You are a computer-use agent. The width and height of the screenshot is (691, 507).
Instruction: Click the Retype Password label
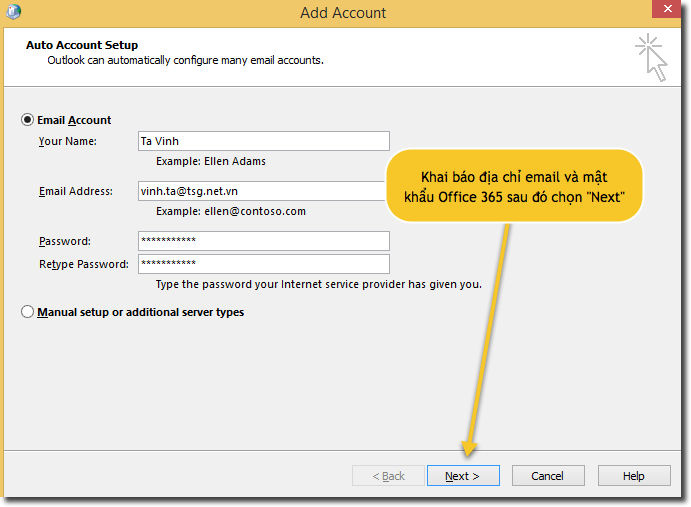point(84,264)
